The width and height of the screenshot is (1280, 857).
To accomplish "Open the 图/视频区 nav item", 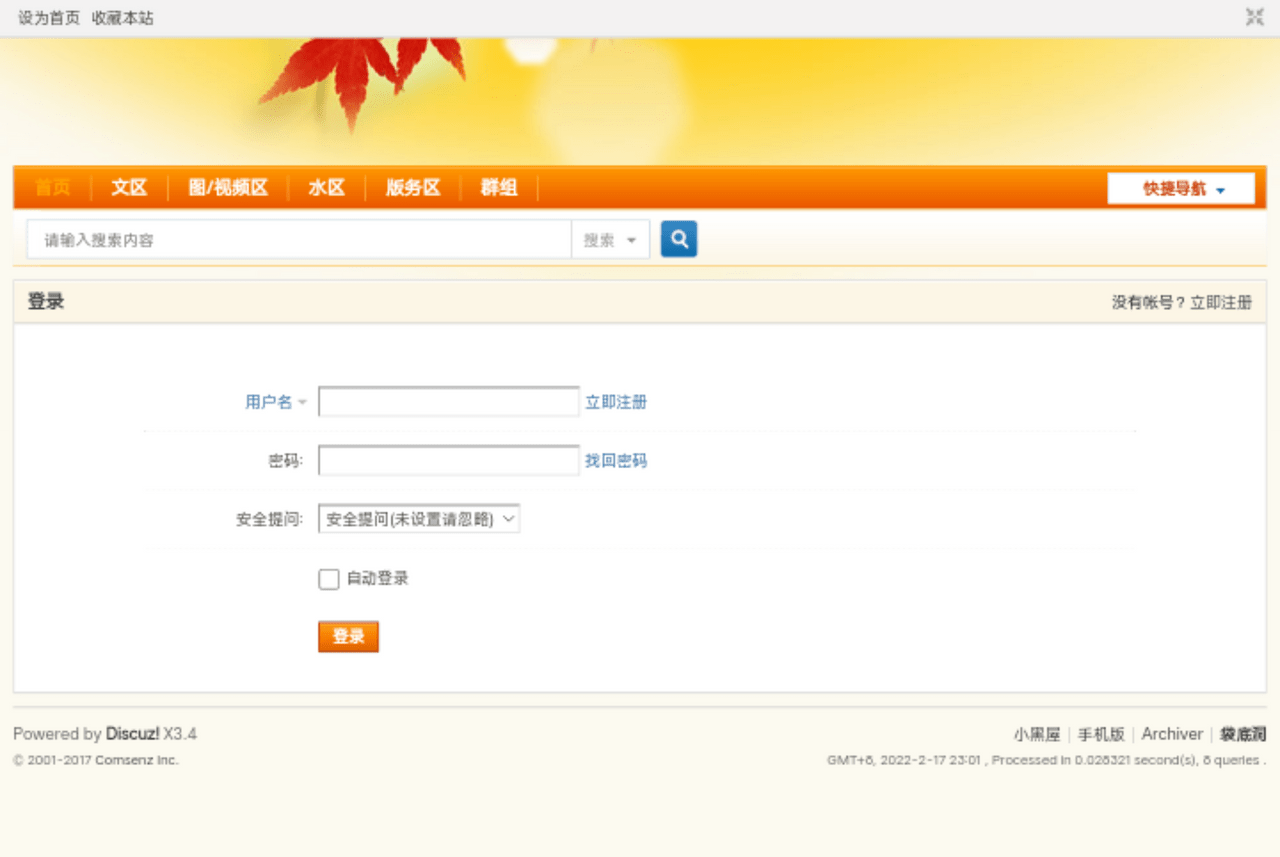I will pos(228,188).
